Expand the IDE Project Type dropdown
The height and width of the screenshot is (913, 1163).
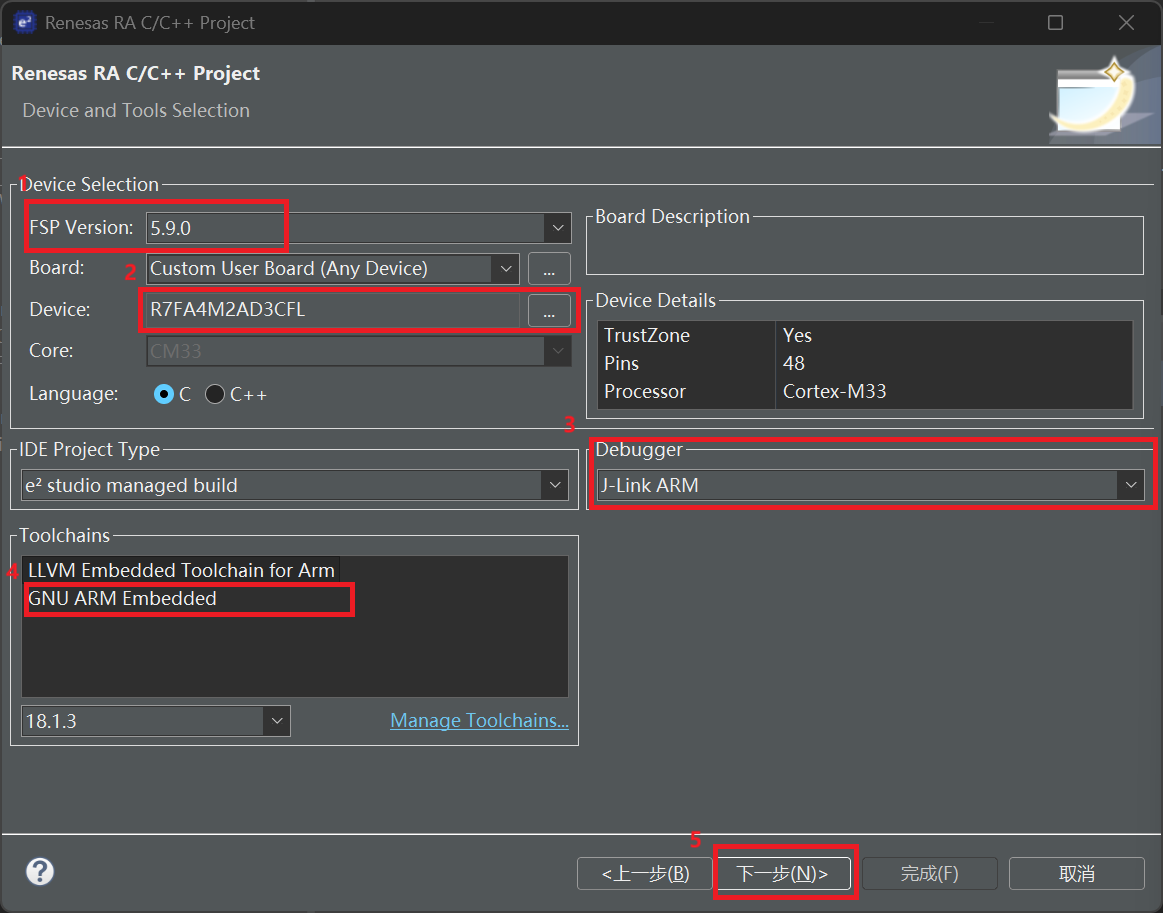pos(554,486)
